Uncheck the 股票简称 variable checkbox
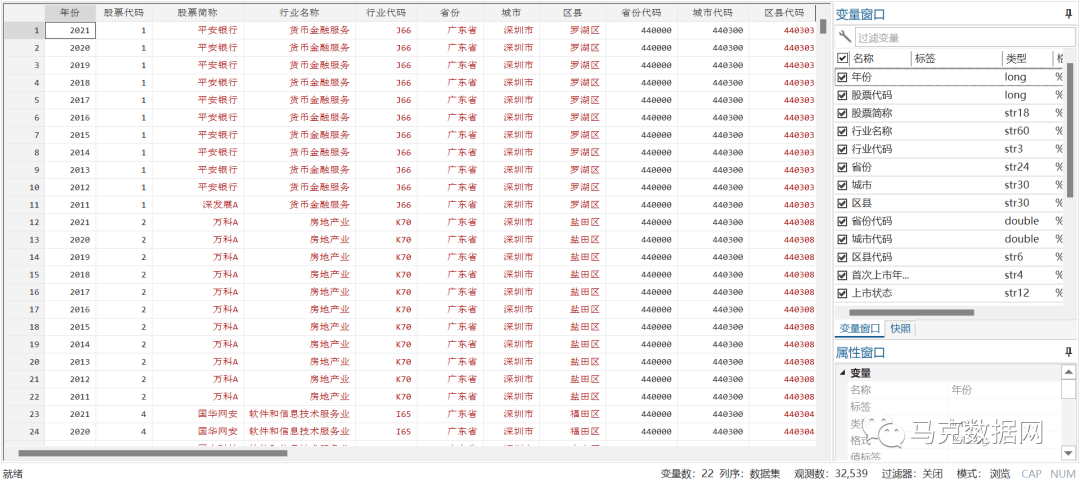1080x480 pixels. pyautogui.click(x=842, y=113)
